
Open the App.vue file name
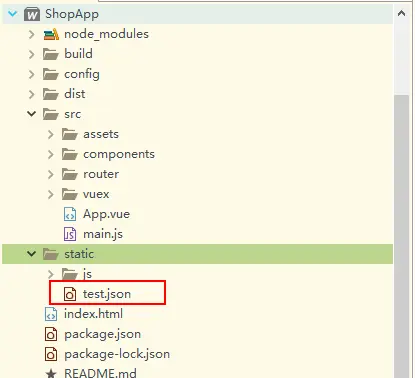(106, 214)
